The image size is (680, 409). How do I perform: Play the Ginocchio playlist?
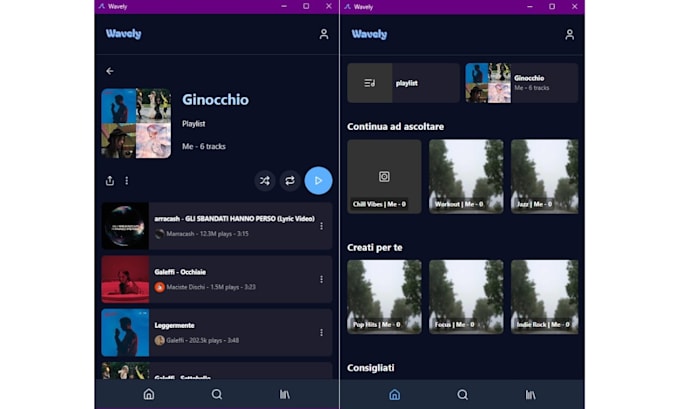coord(318,180)
